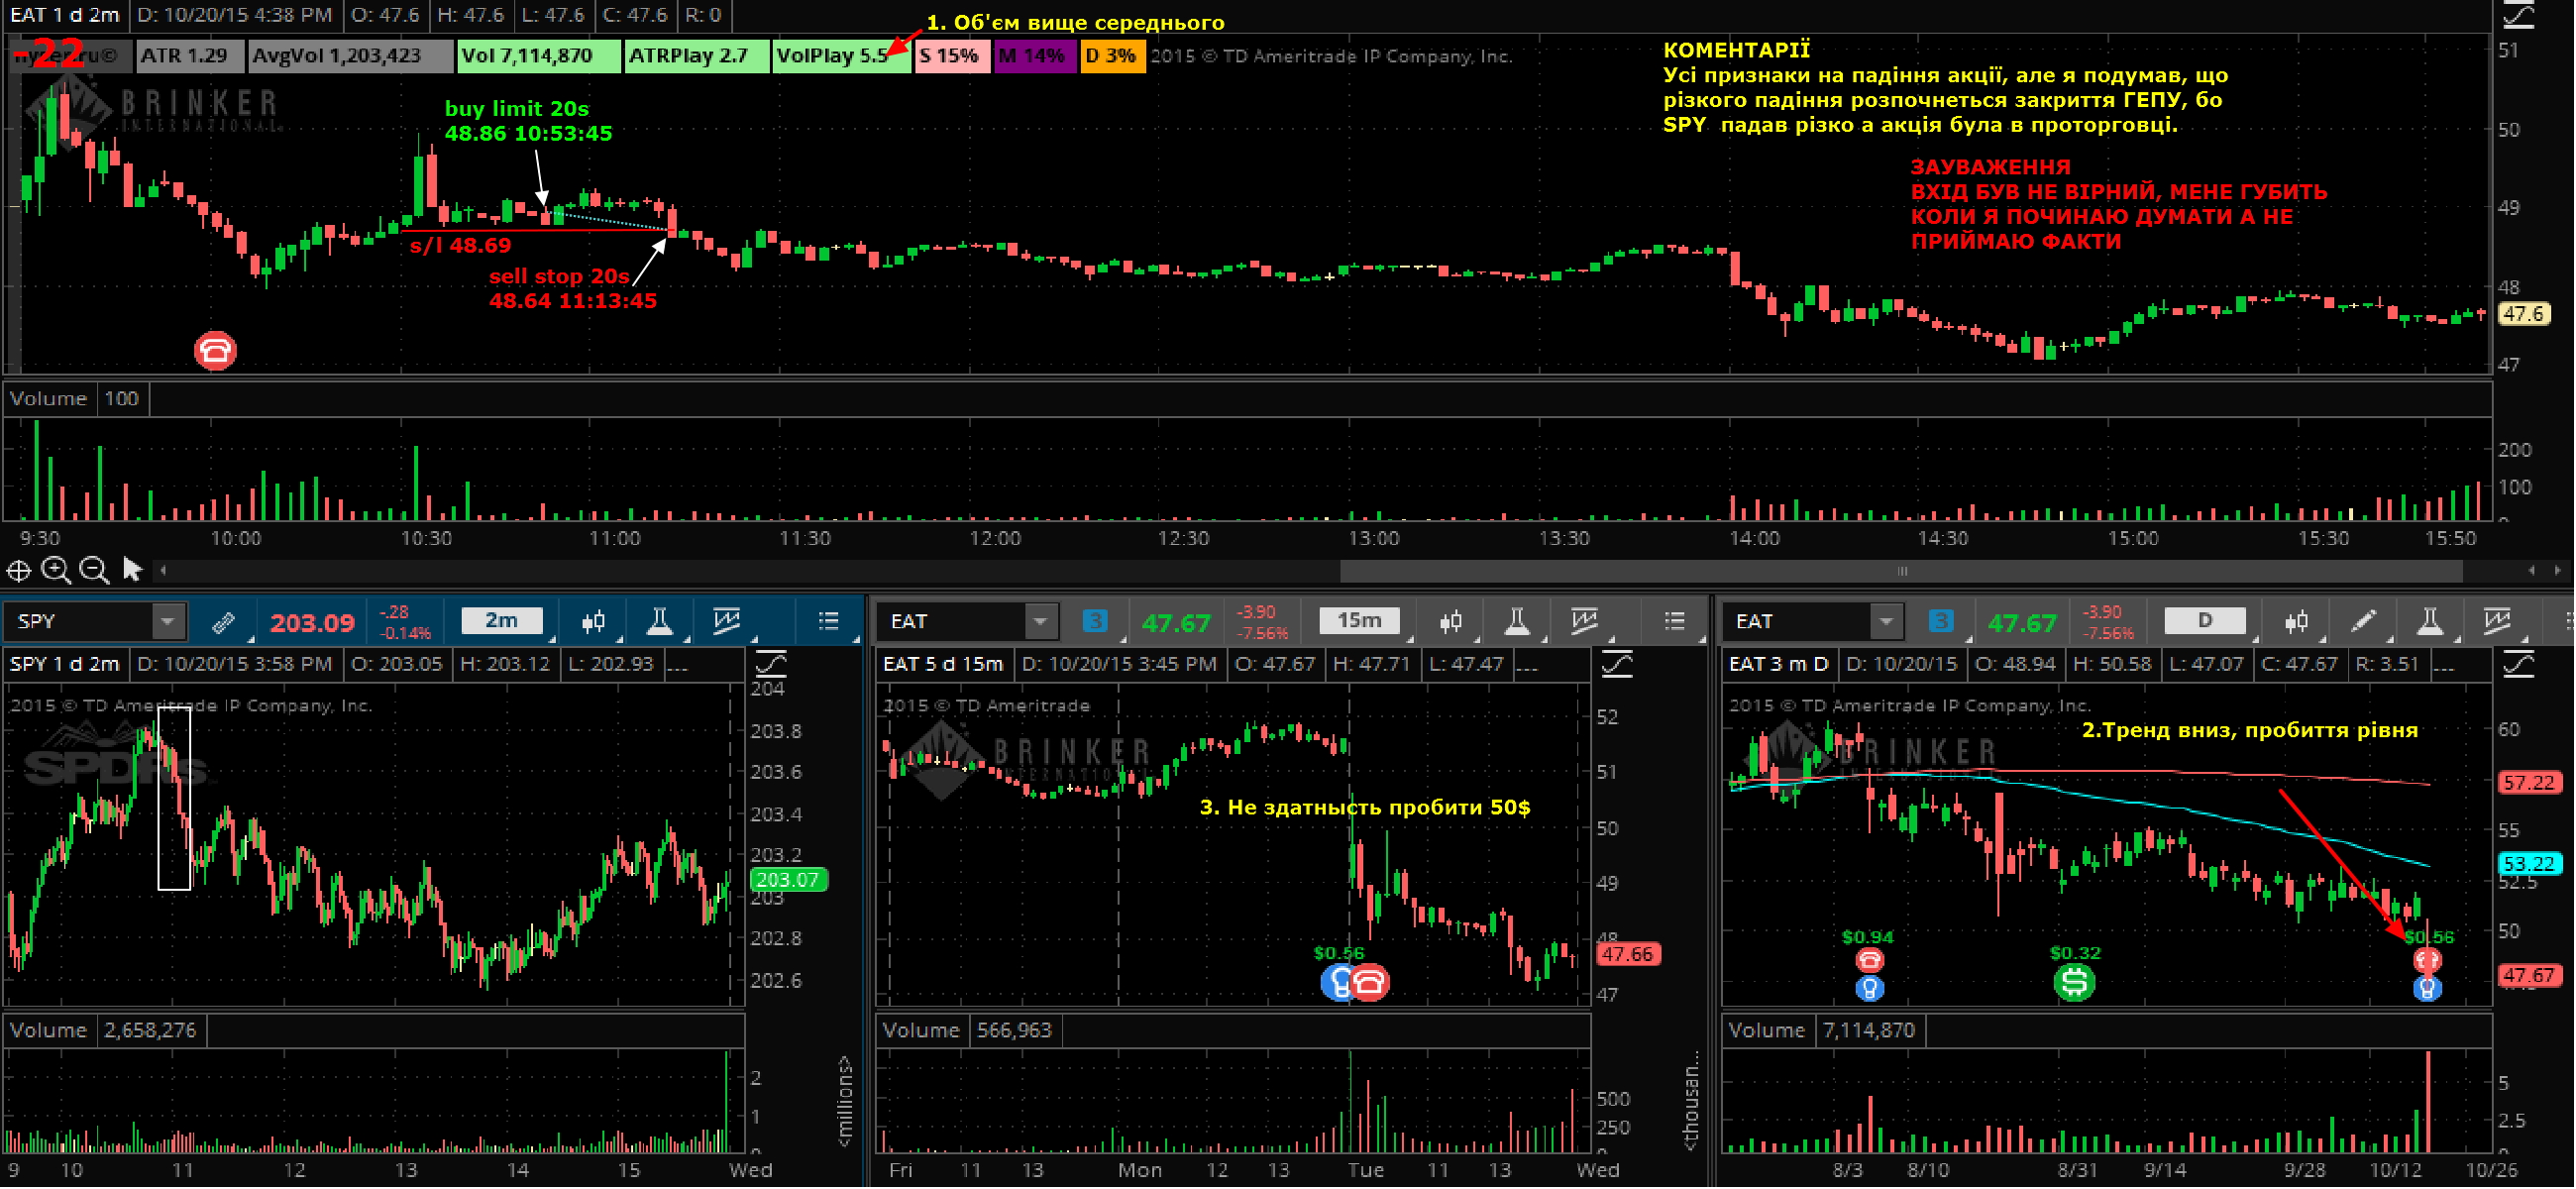
Task: Open chart style candle icon in EAT daily toolbar
Action: 2297,622
